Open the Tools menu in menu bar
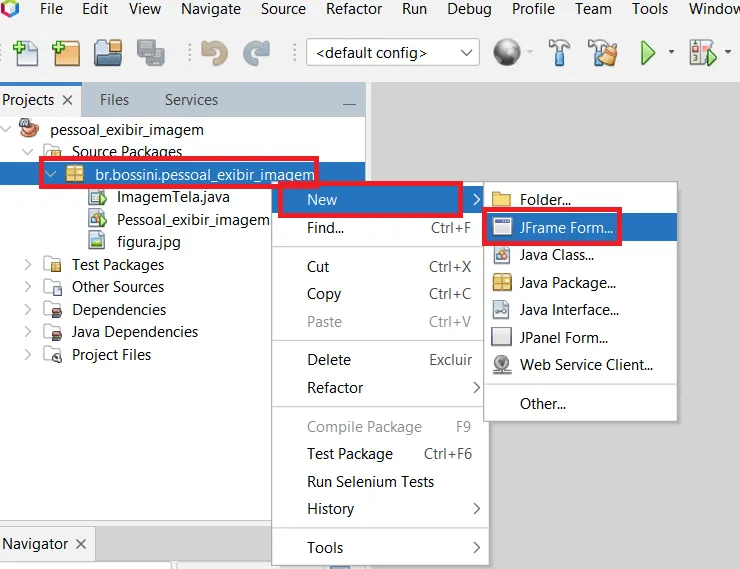This screenshot has height=569, width=740. [650, 9]
